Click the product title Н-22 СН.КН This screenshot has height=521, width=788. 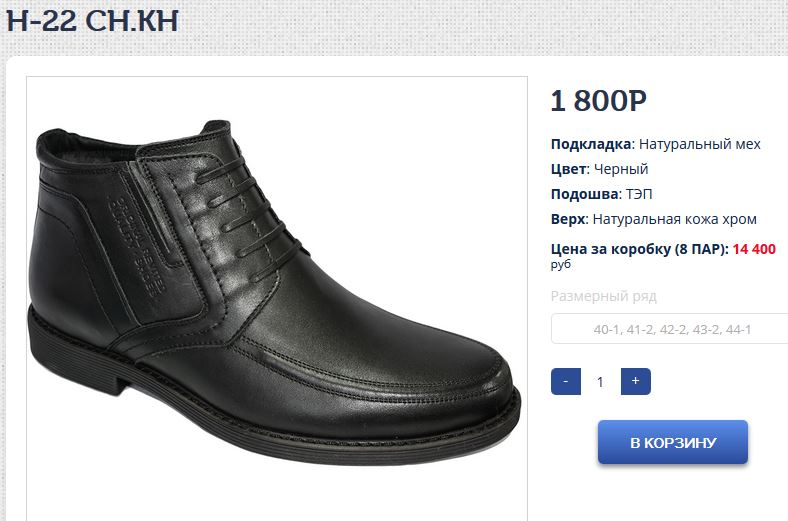[92, 22]
